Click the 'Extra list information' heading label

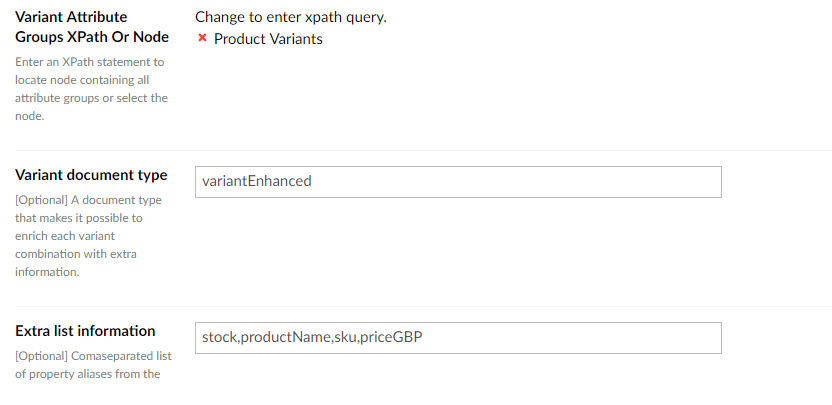coord(85,331)
